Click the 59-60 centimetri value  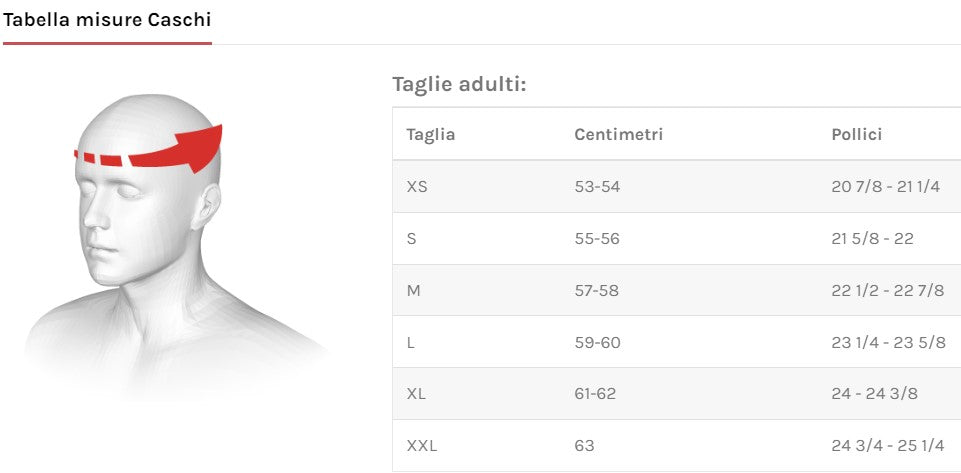(597, 342)
